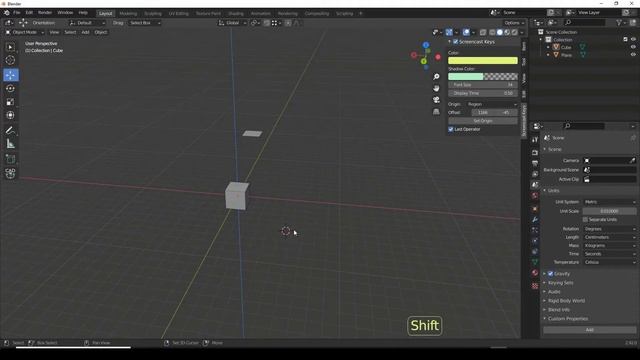Hide the Cube object in outliner

633,47
